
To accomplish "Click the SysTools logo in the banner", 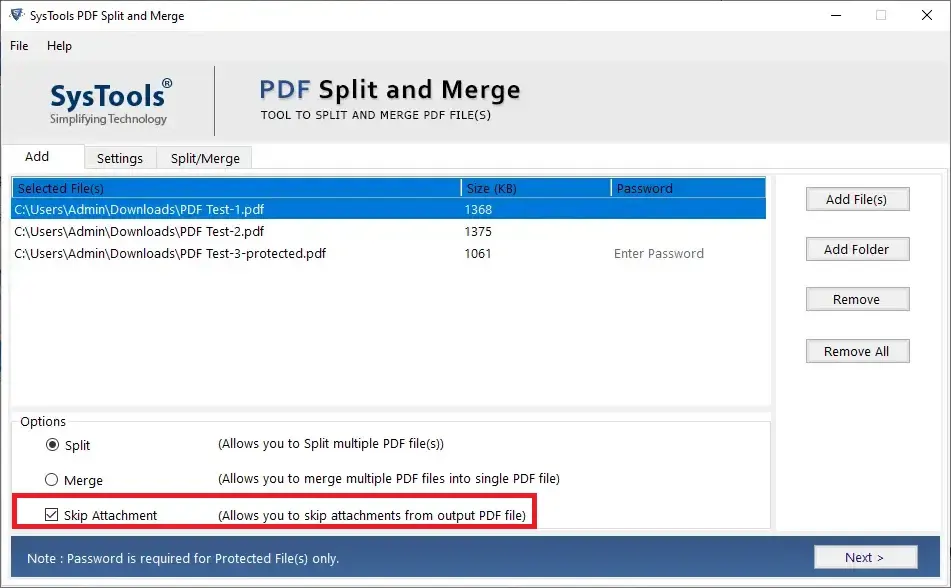I will point(110,101).
